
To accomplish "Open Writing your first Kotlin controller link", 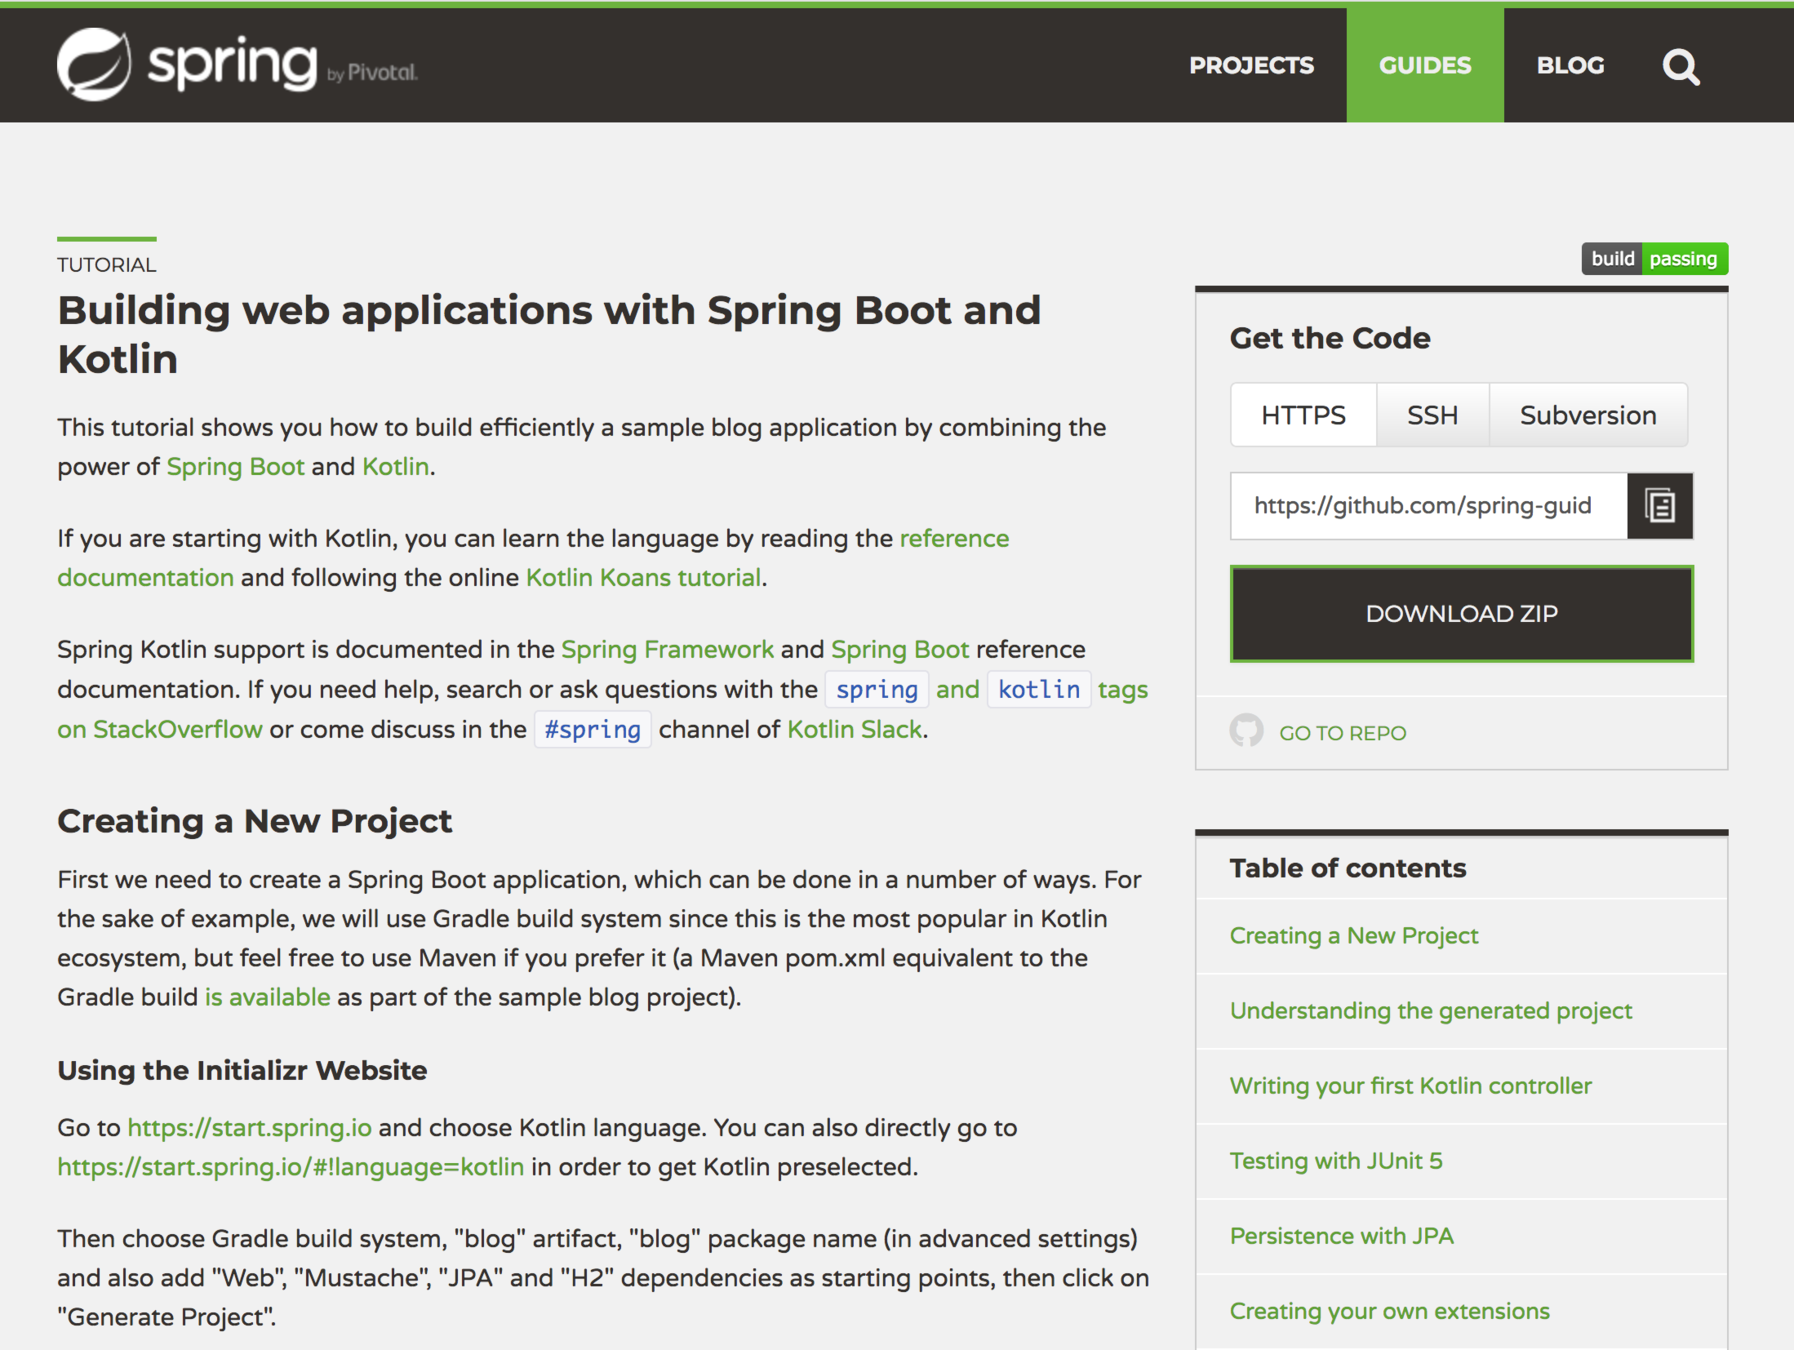I will point(1410,1086).
